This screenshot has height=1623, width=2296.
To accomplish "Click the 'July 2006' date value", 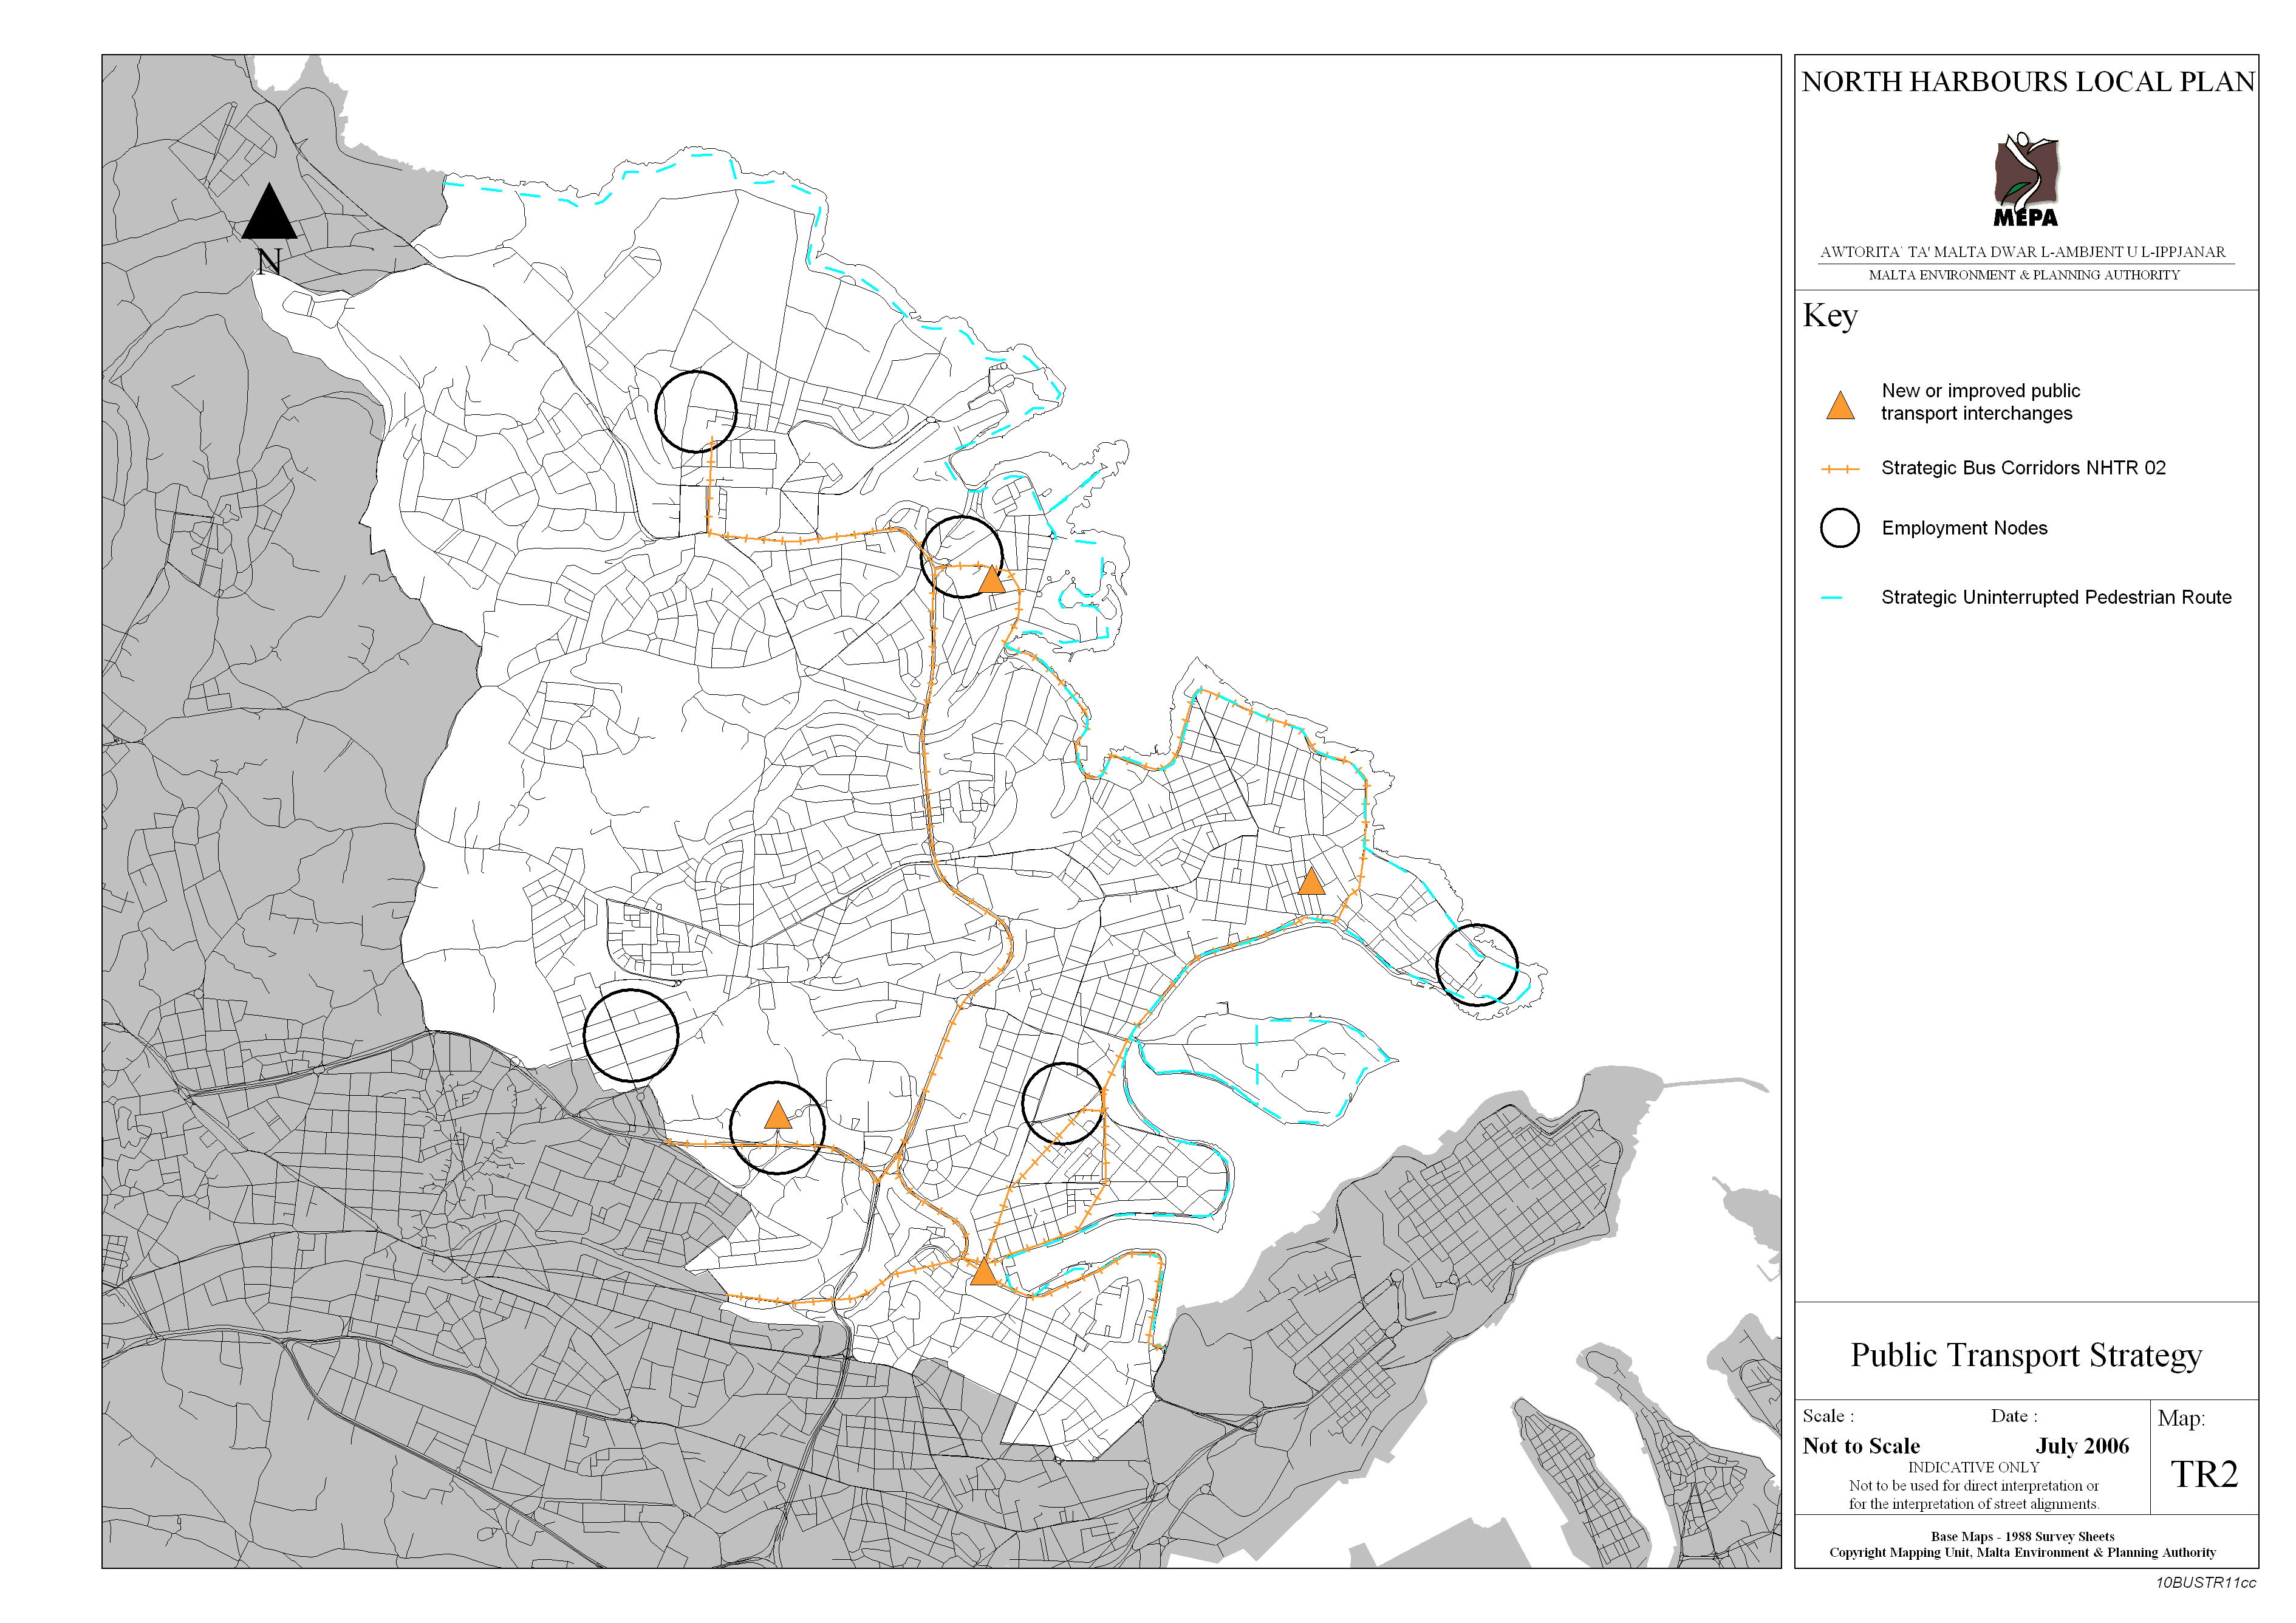I will pos(2082,1446).
